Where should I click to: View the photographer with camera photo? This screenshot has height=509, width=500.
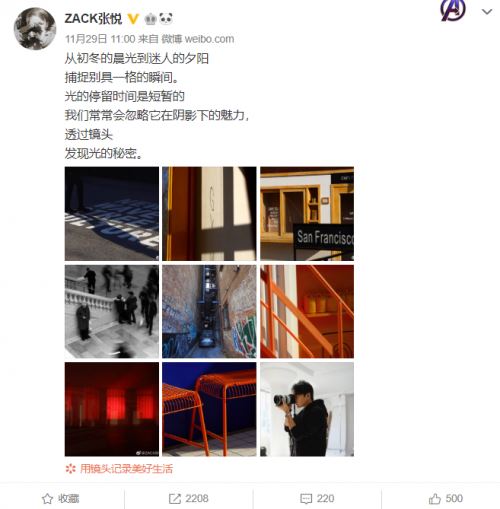307,409
